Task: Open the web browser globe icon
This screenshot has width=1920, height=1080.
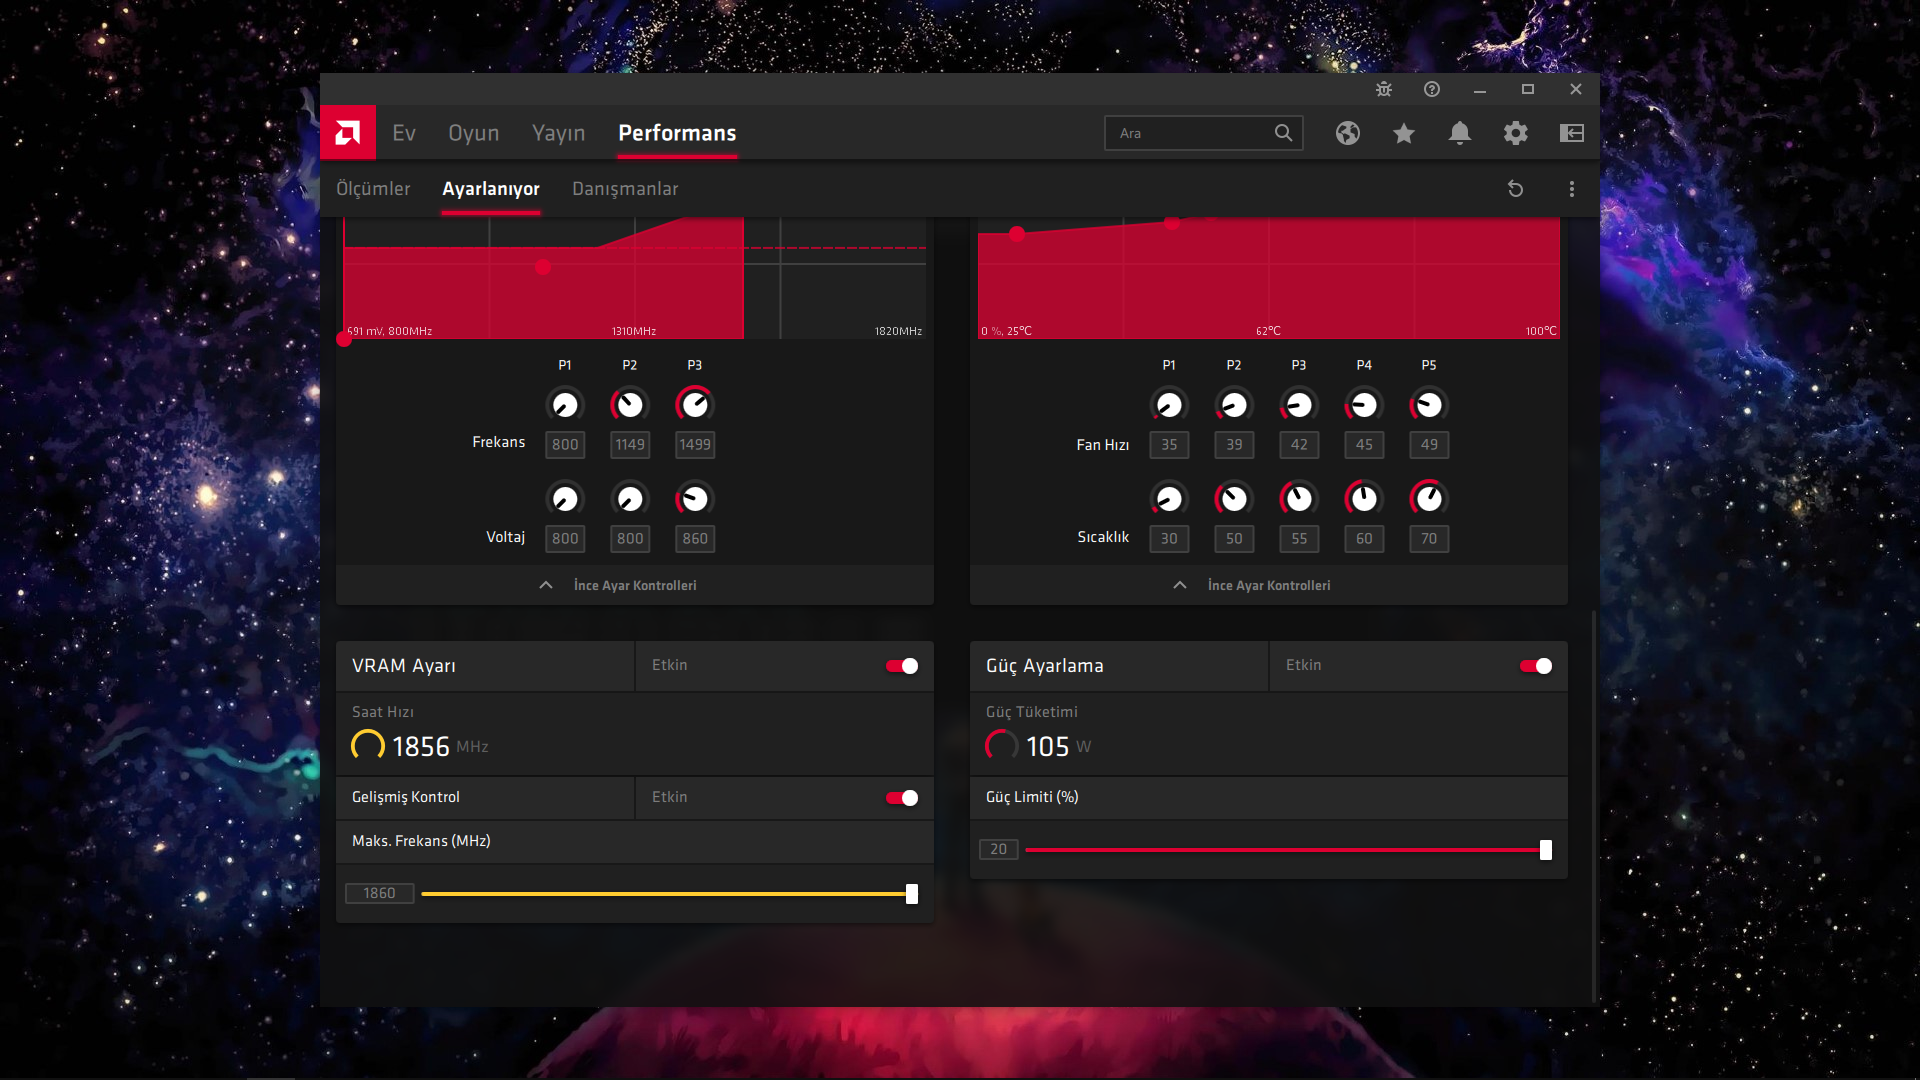Action: pos(1348,133)
